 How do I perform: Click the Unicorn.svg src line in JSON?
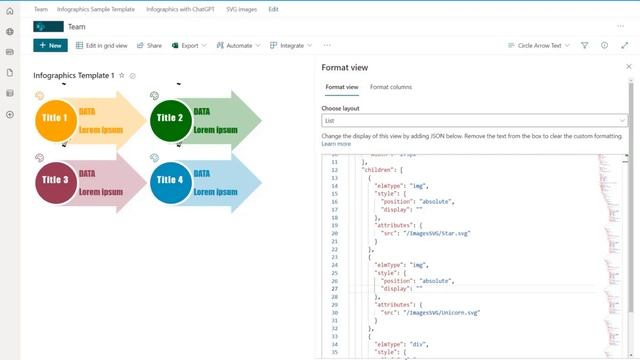click(430, 313)
